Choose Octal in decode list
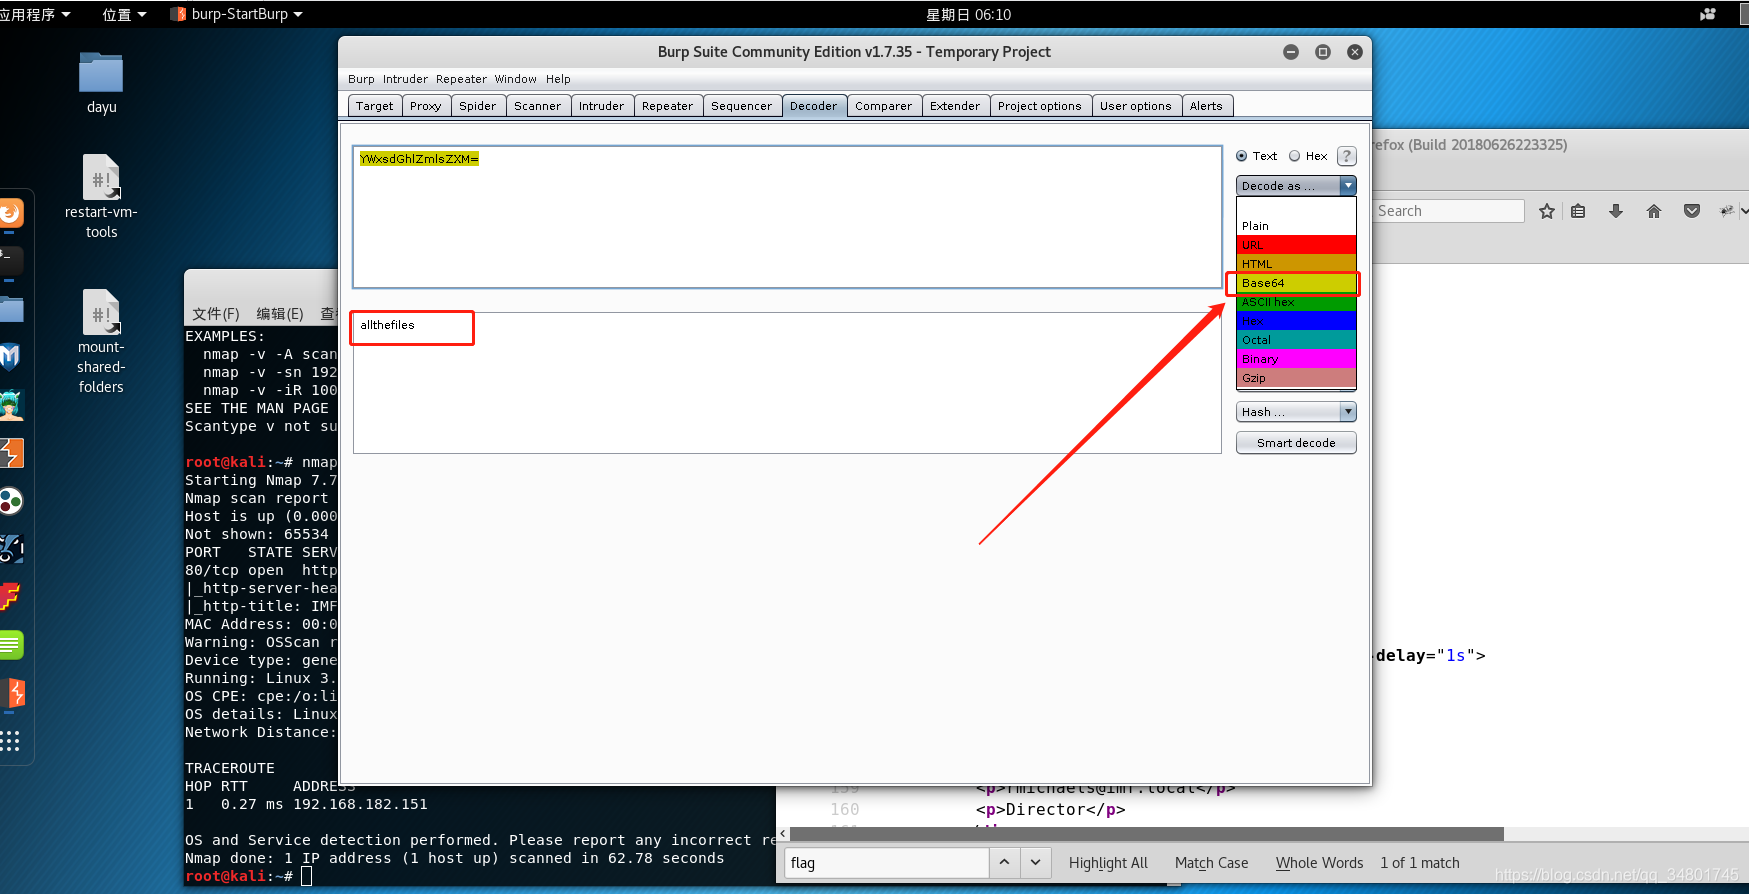Viewport: 1749px width, 894px height. (1296, 340)
